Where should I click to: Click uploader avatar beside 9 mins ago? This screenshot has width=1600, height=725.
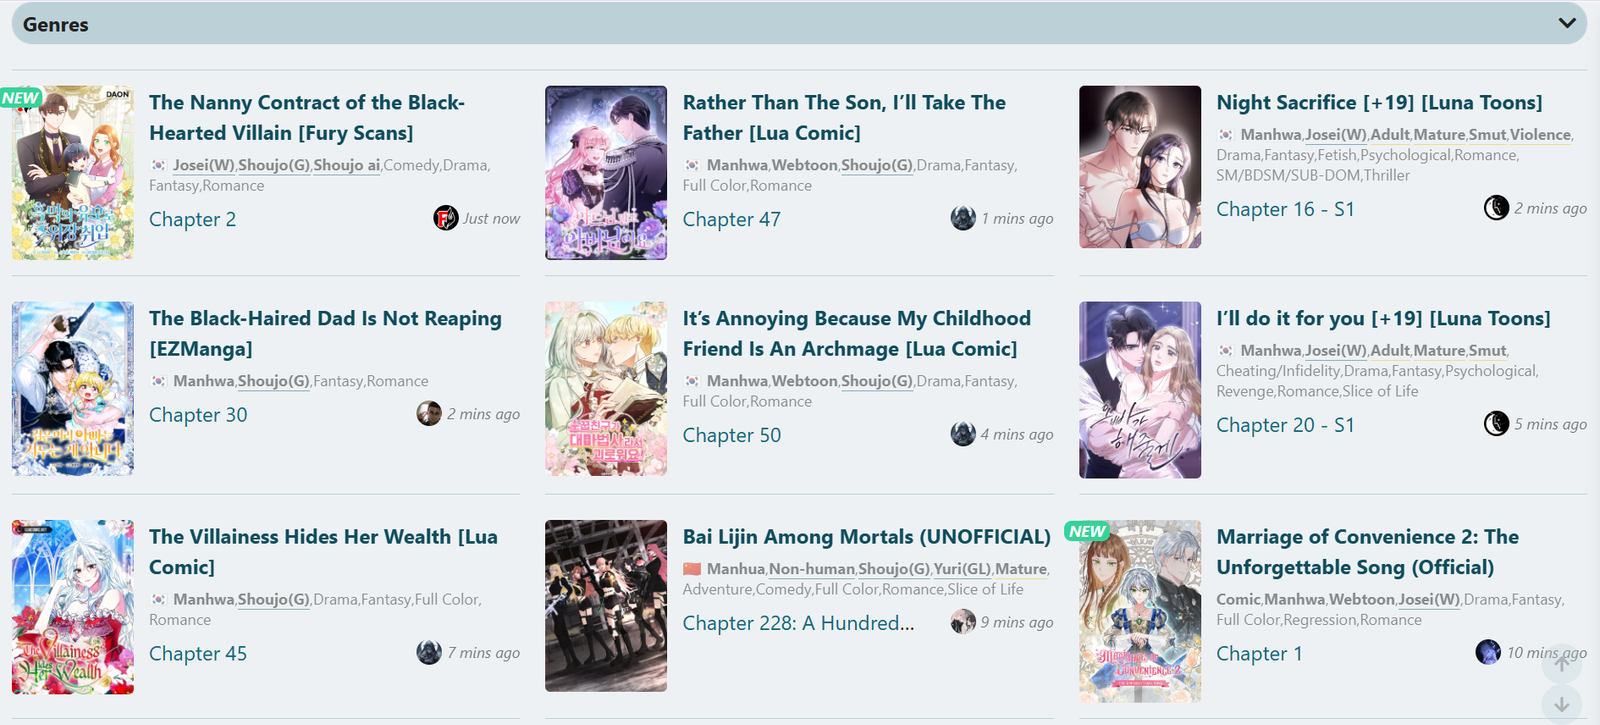963,622
